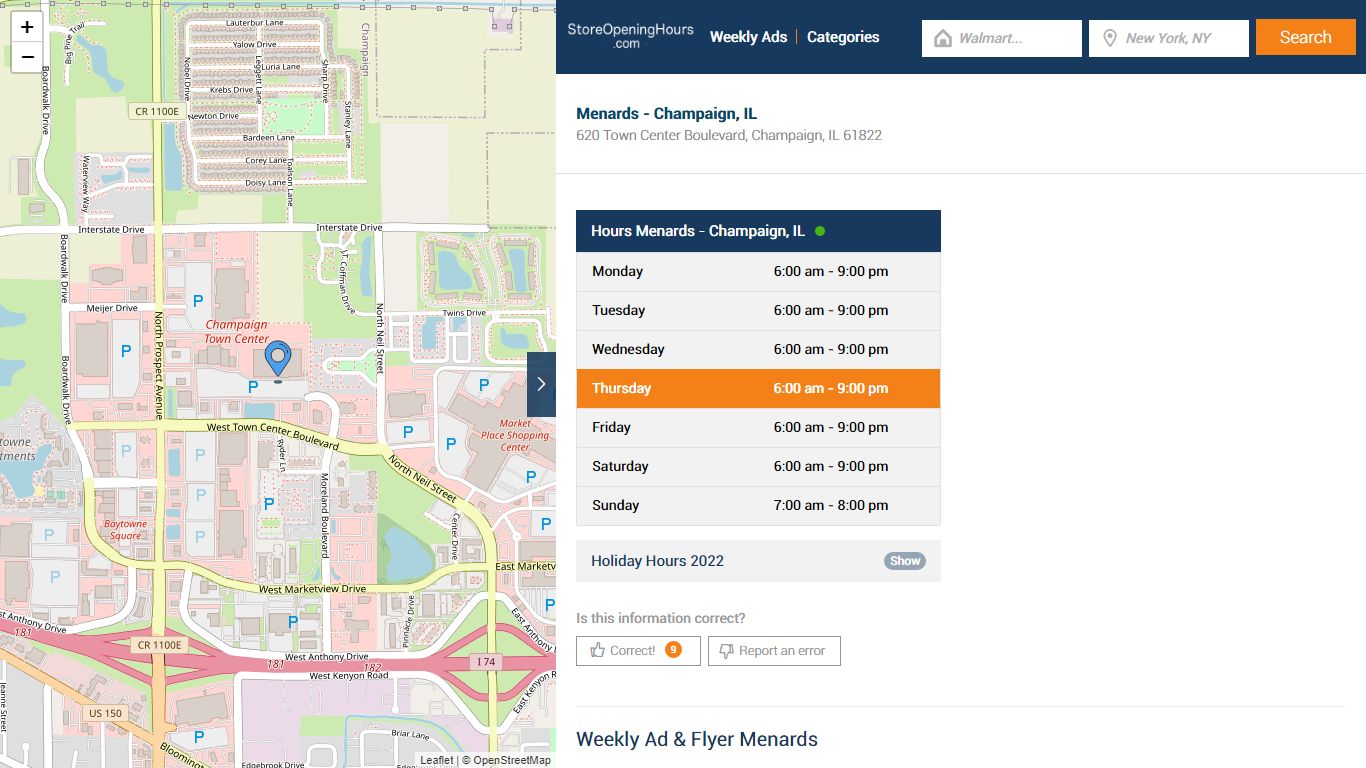
Task: Click the thumbs-down icon
Action: (727, 651)
